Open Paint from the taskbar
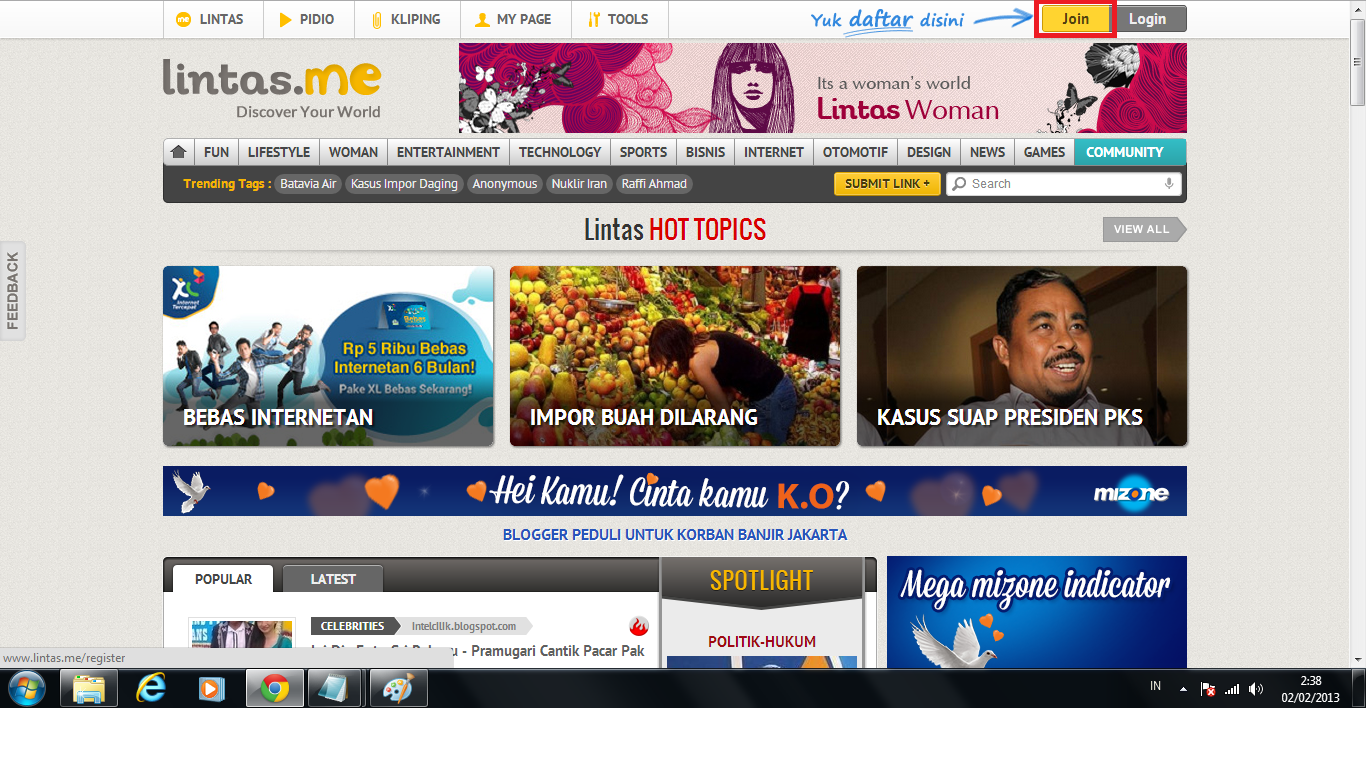This screenshot has height=768, width=1366. point(399,688)
